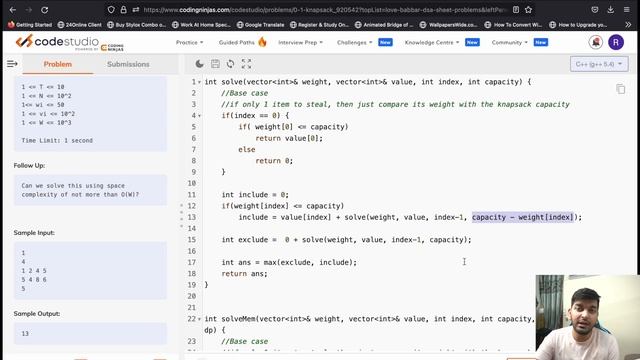The width and height of the screenshot is (640, 360).
Task: Toggle the problem list sidebar icon
Action: pyautogui.click(x=12, y=64)
